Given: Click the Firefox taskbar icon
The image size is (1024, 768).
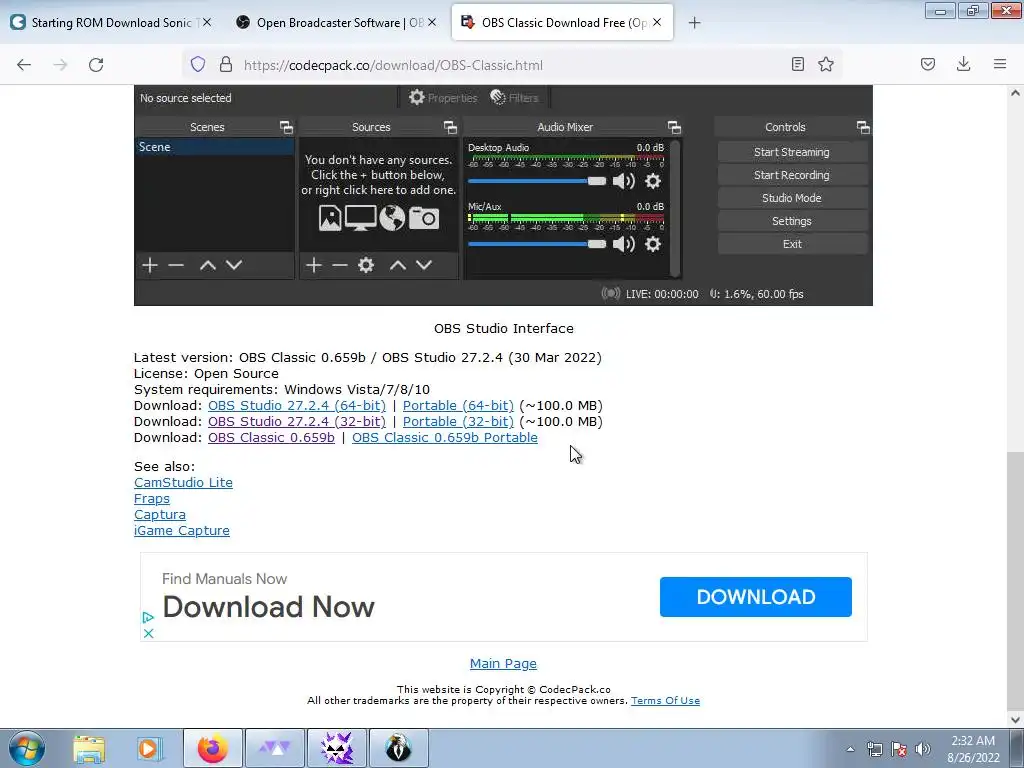Looking at the screenshot, I should pyautogui.click(x=213, y=748).
